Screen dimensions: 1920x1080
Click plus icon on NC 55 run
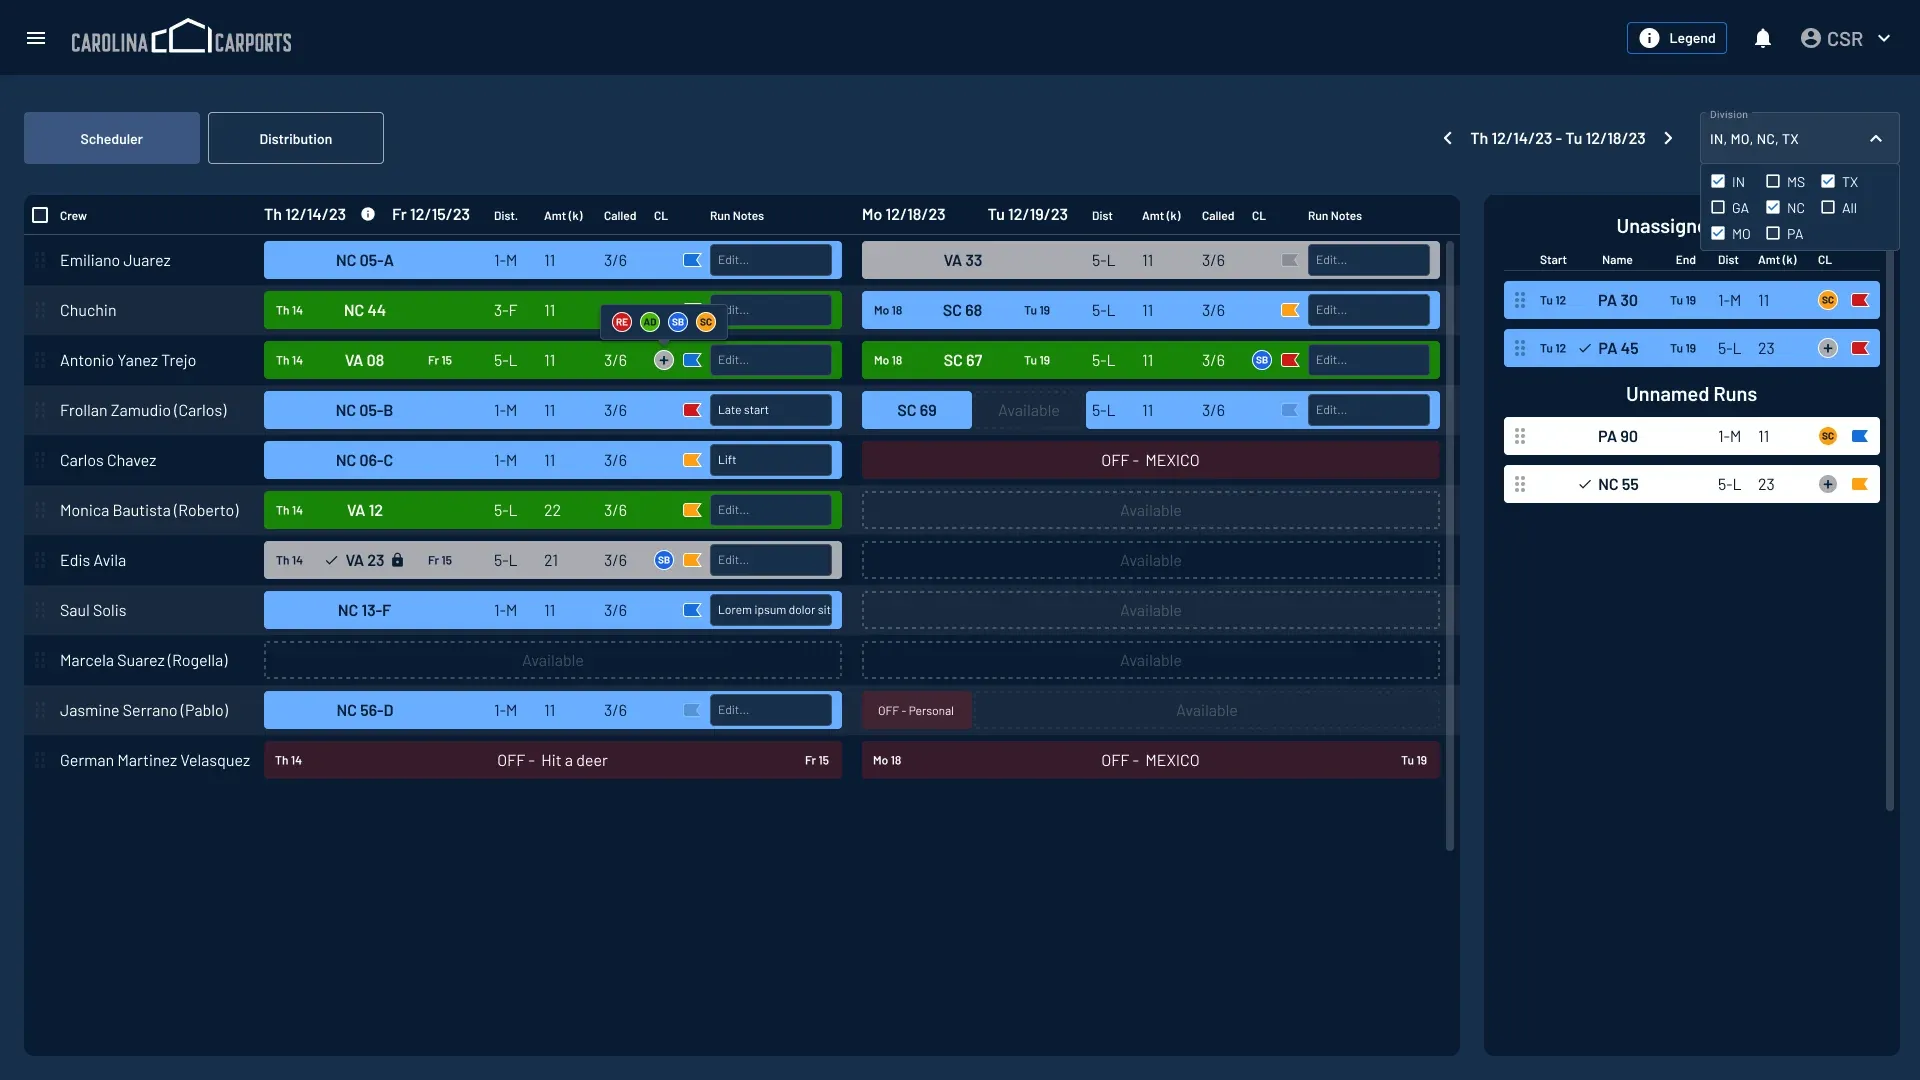point(1828,484)
